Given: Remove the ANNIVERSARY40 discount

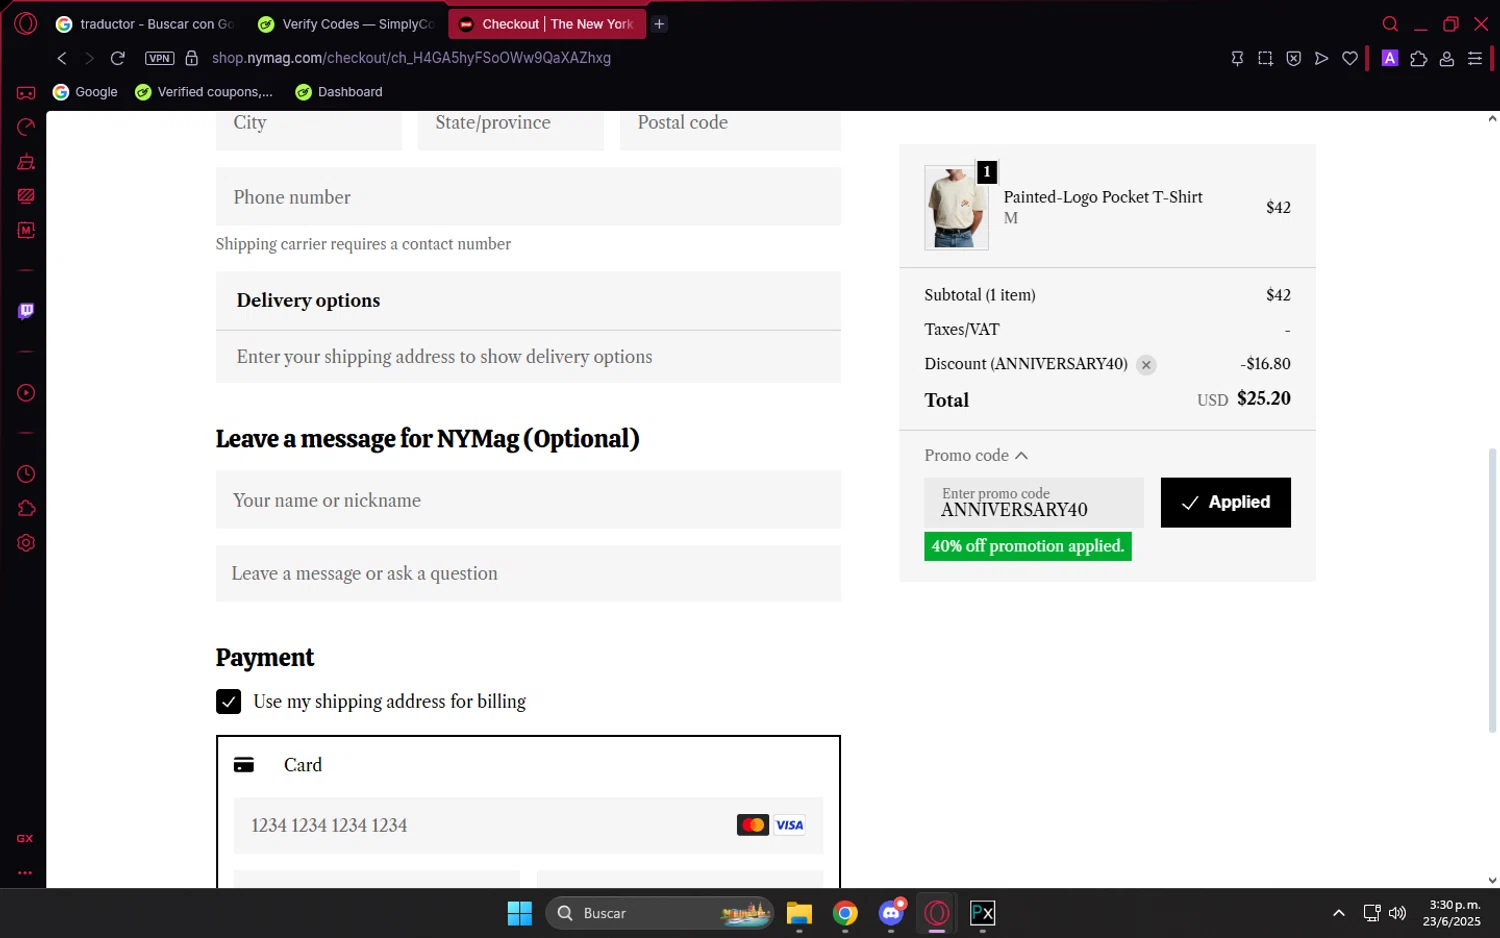Looking at the screenshot, I should click(x=1146, y=365).
